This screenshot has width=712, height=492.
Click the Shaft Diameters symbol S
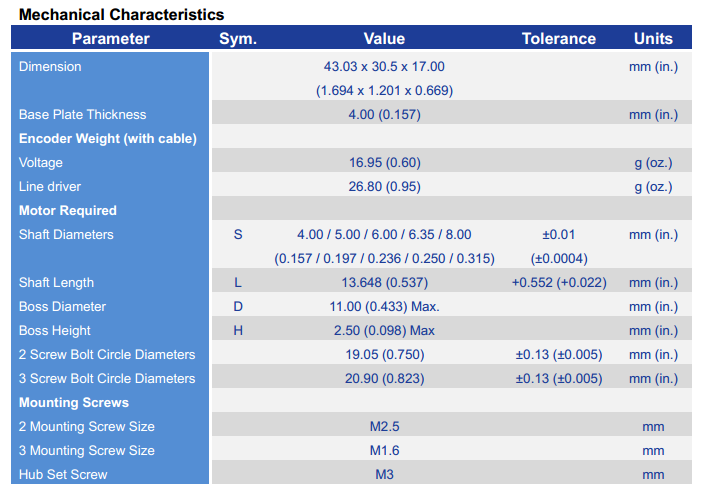(x=238, y=235)
